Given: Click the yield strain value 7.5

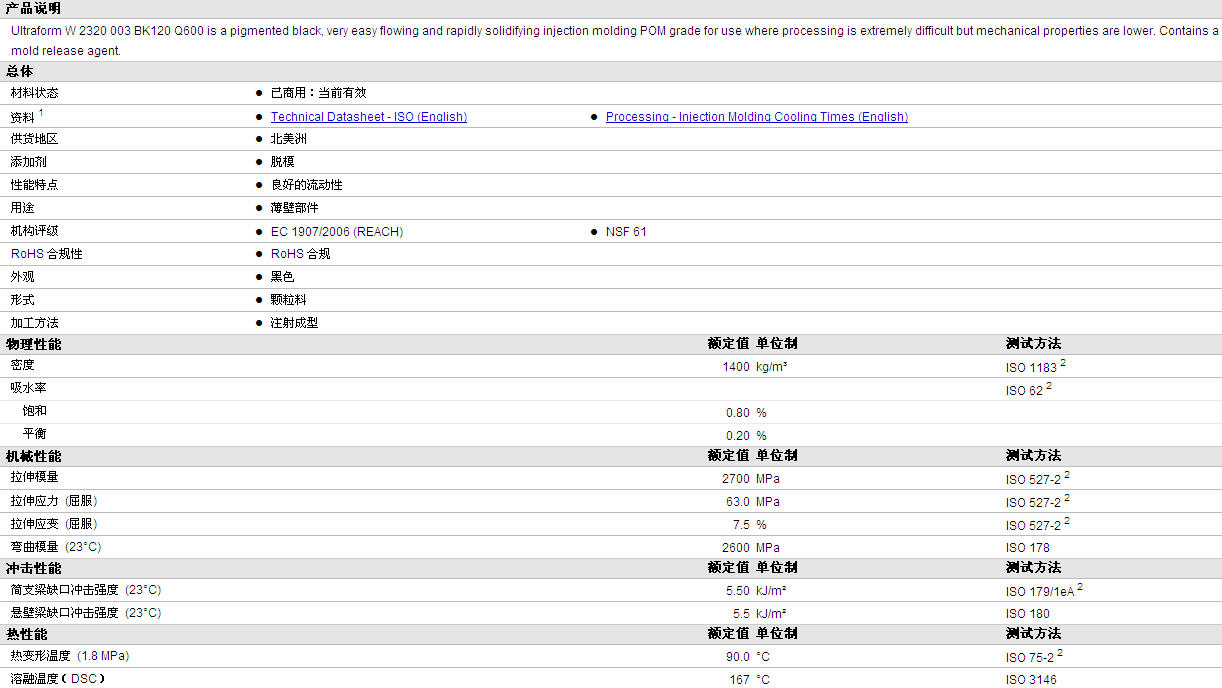Looking at the screenshot, I should (741, 525).
